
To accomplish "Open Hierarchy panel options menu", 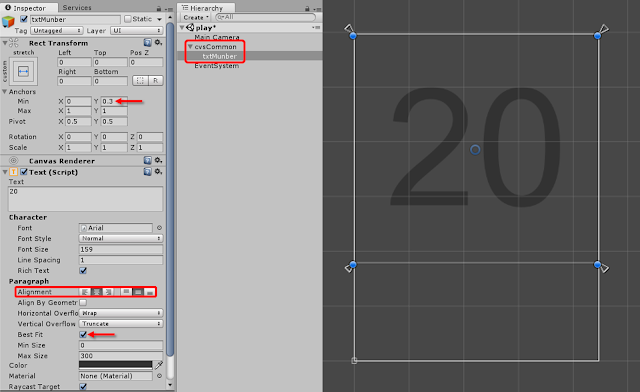I will (317, 9).
